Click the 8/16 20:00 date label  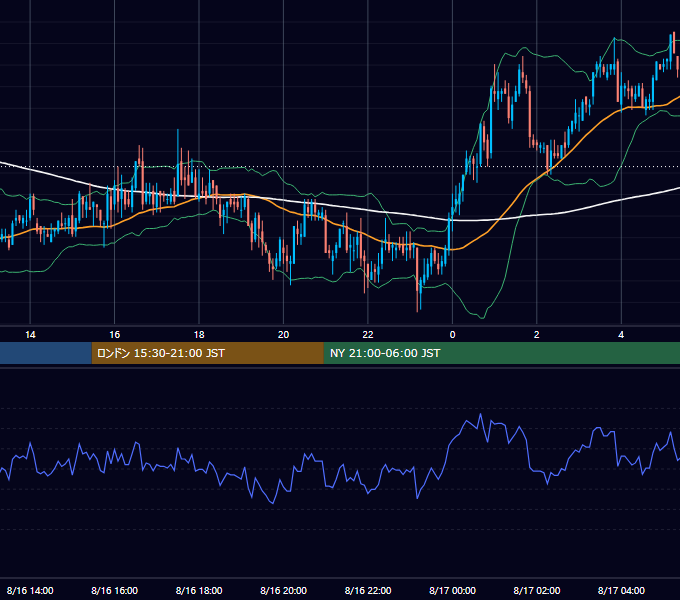pos(283,590)
